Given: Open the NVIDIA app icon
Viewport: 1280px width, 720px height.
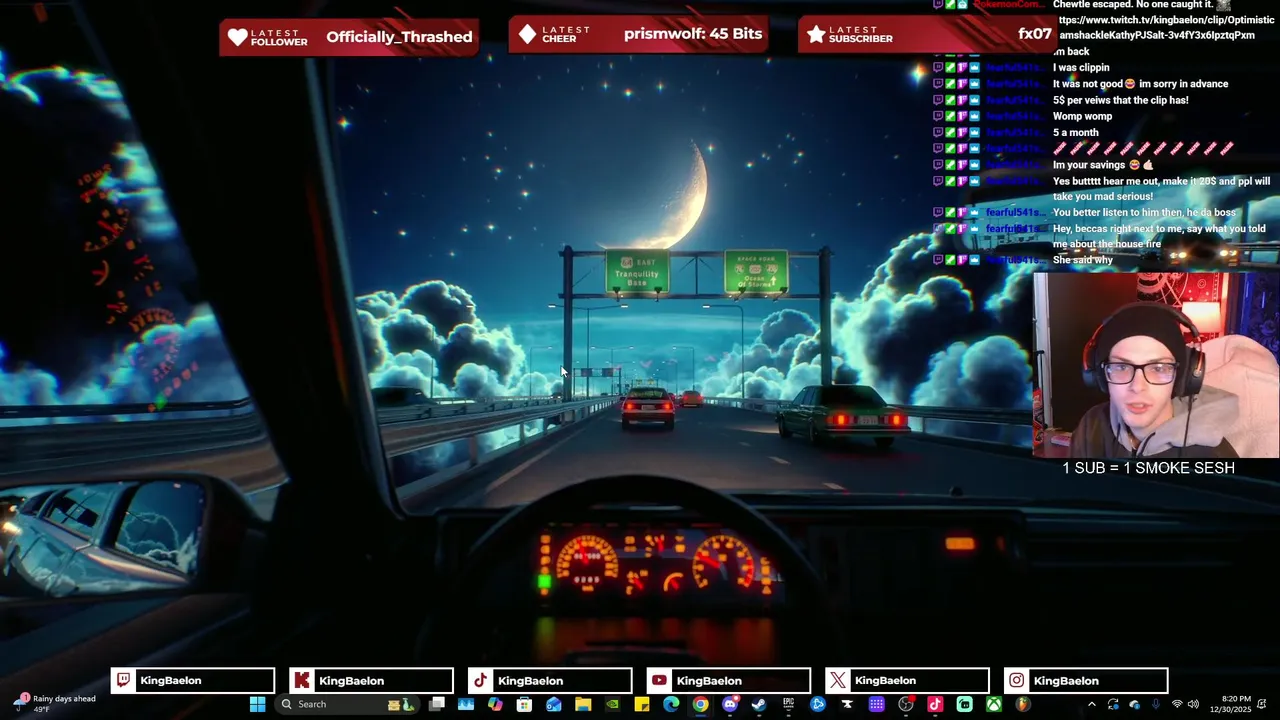Looking at the screenshot, I should click(x=612, y=704).
